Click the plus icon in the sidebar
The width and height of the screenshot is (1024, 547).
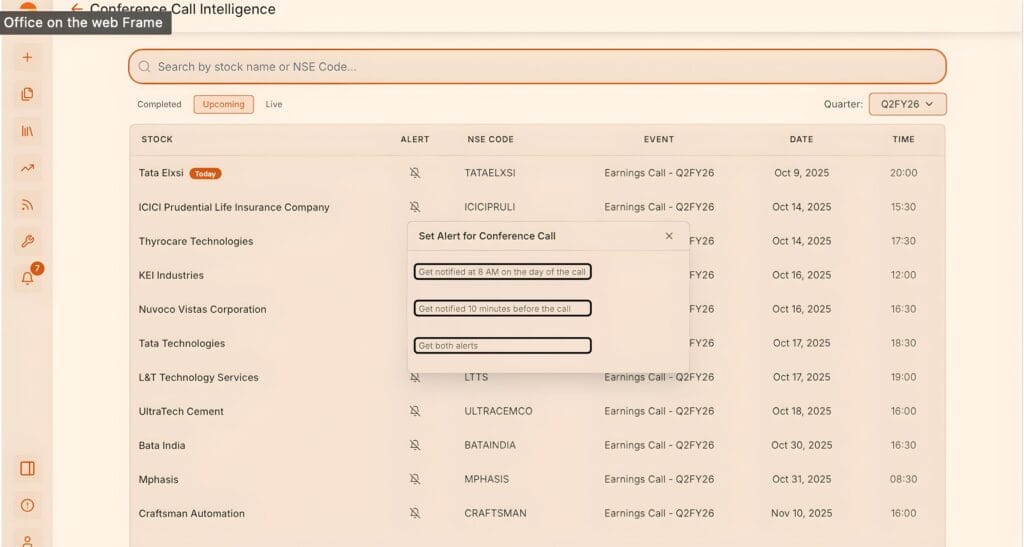(x=27, y=57)
